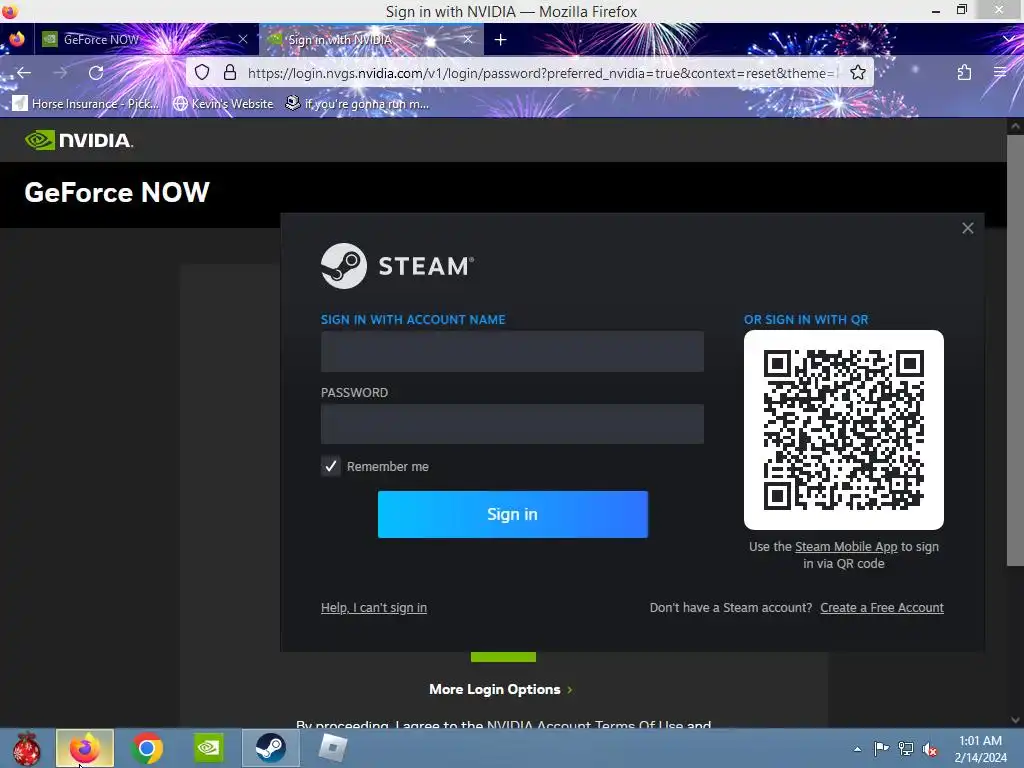This screenshot has width=1024, height=768.
Task: Open the 'if you're gonna run m...' bookmark
Action: coord(357,103)
